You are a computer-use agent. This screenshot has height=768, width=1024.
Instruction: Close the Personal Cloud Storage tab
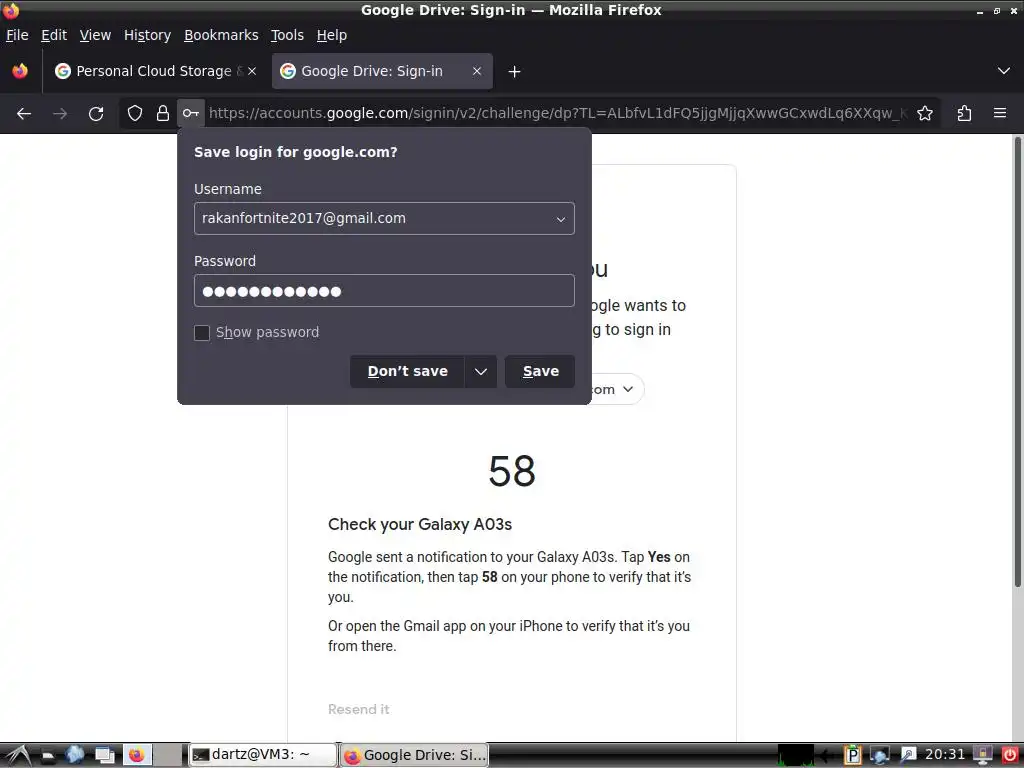(x=252, y=71)
